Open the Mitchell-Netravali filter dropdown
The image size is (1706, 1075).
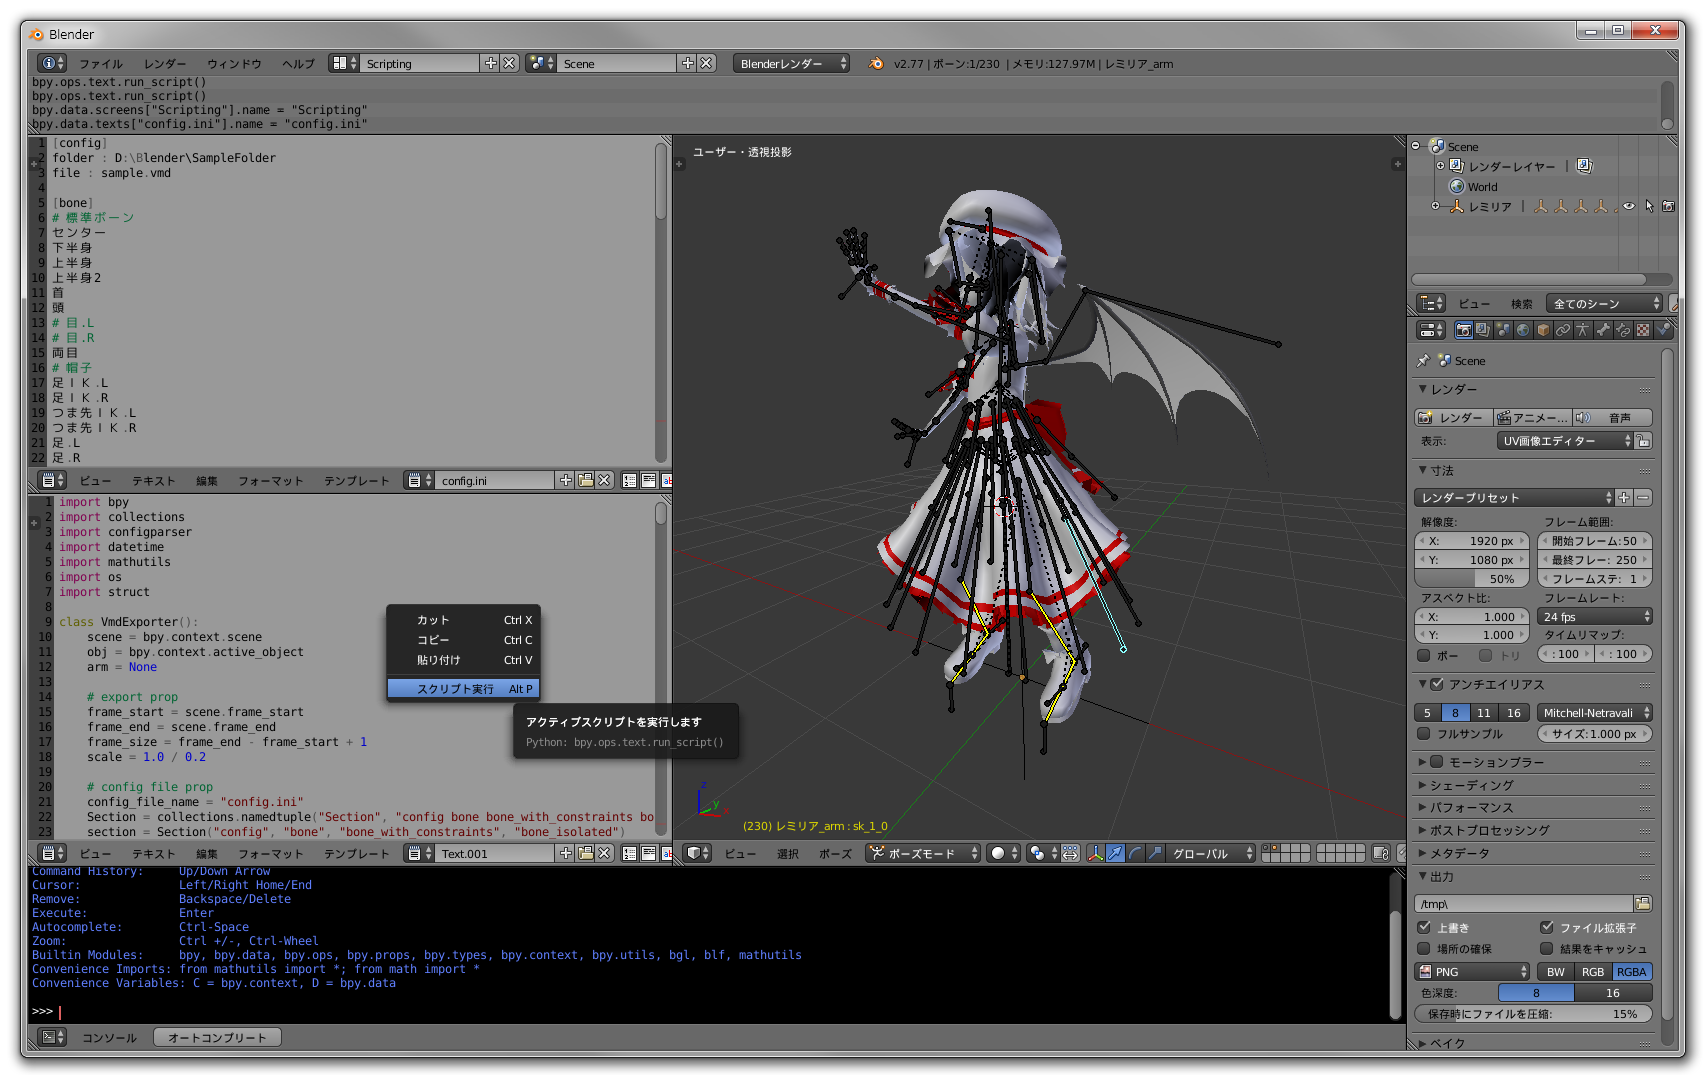click(x=1595, y=713)
